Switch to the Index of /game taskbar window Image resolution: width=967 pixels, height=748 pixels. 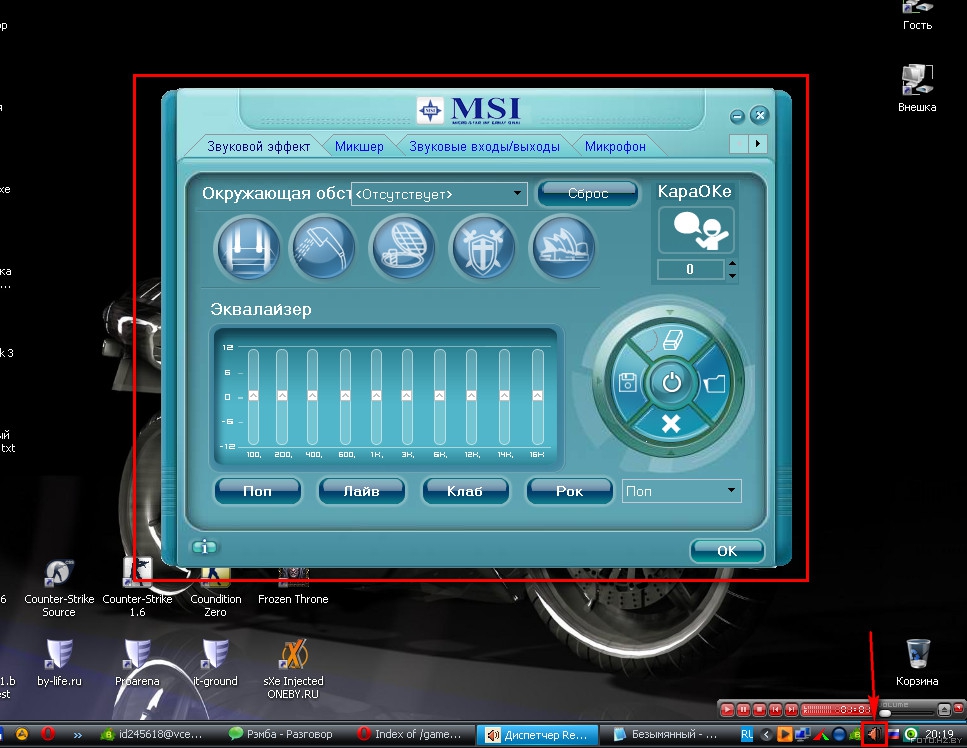(x=412, y=734)
